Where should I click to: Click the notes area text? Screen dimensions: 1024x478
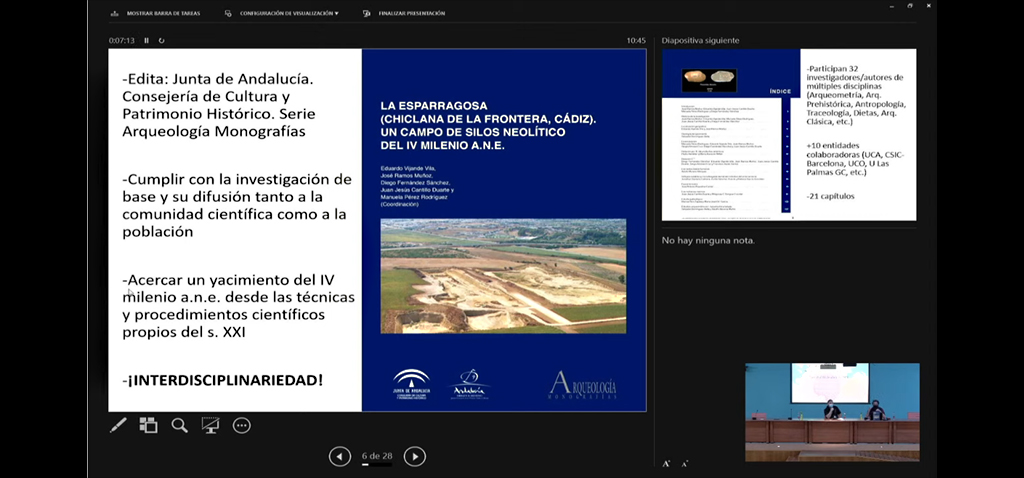[708, 241]
